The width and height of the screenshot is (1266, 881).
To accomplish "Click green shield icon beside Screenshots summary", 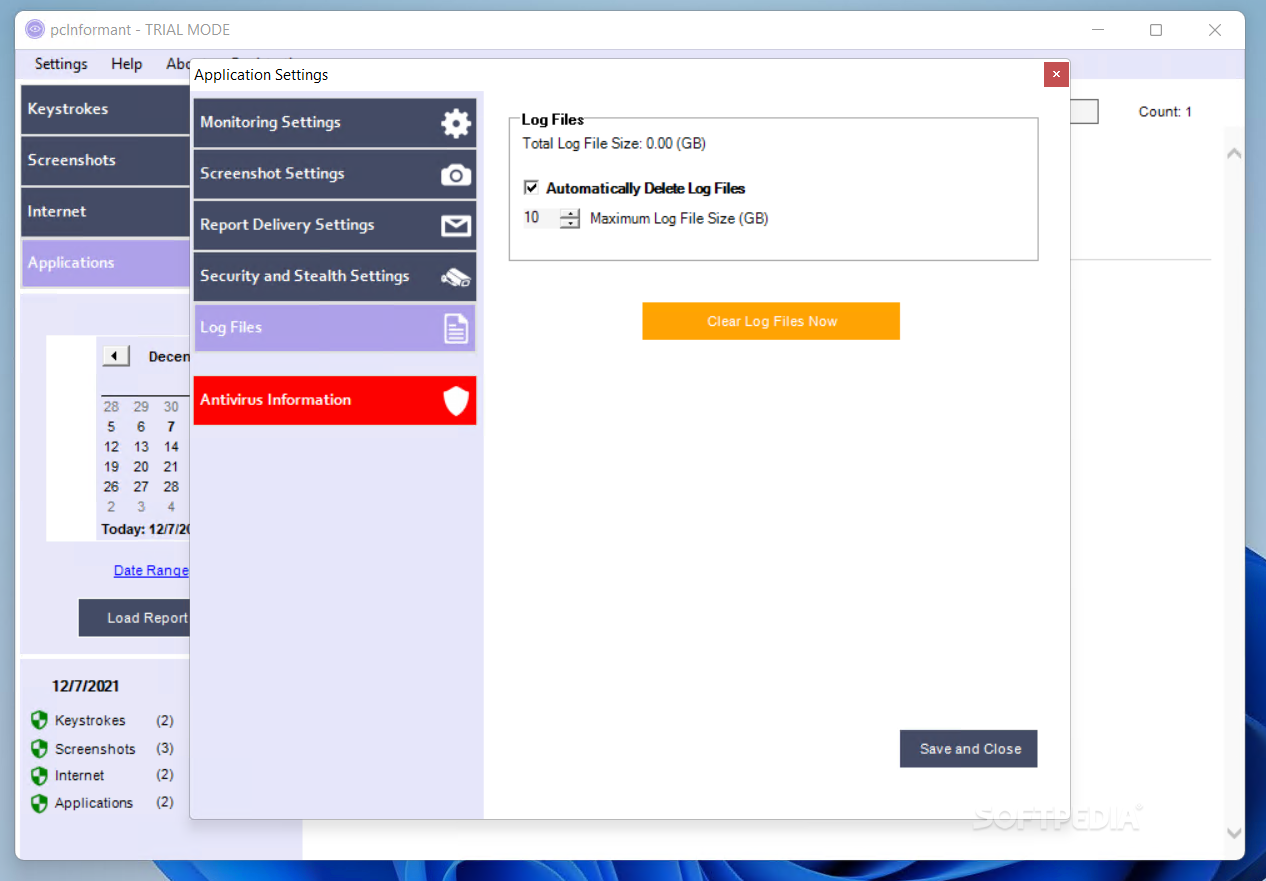I will (39, 748).
